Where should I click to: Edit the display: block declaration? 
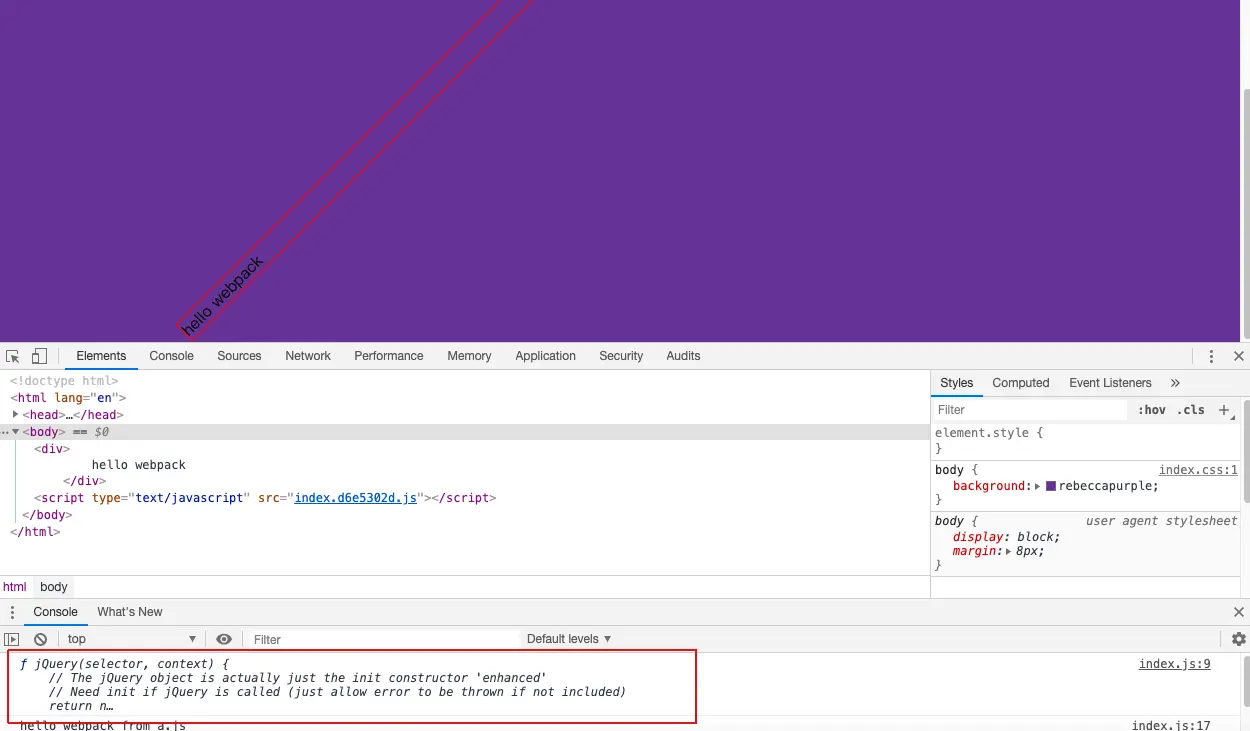click(x=1006, y=537)
